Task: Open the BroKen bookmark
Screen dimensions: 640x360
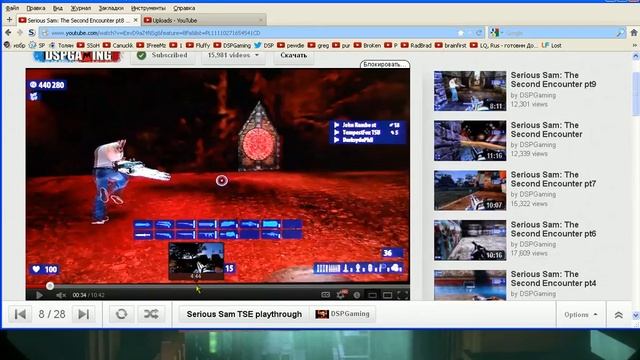Action: (x=367, y=45)
